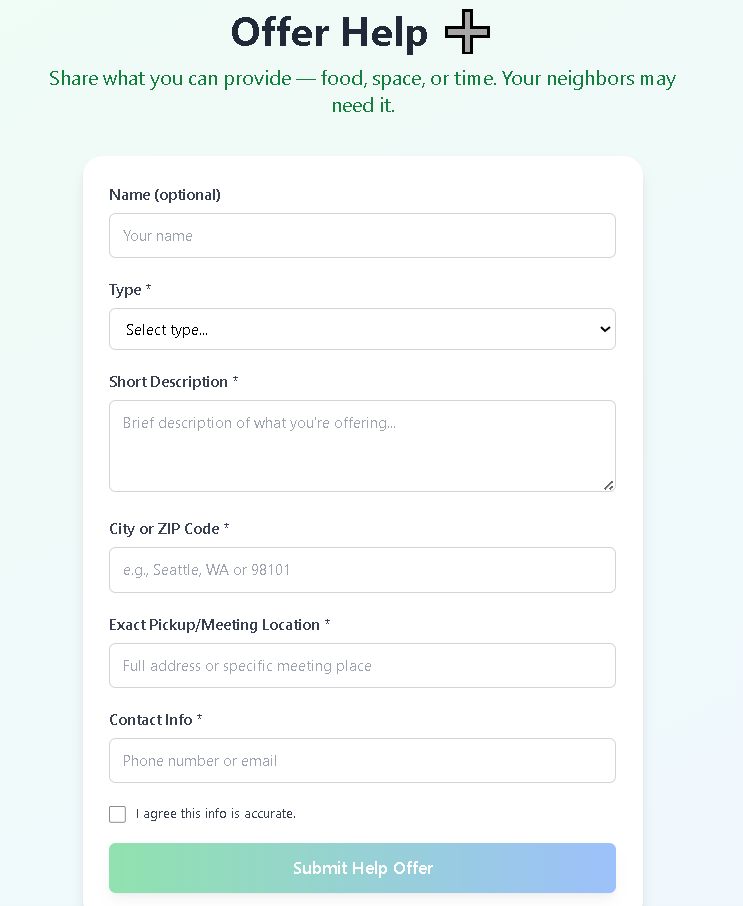743x906 pixels.
Task: Click the 'Short Description *' label
Action: [173, 382]
